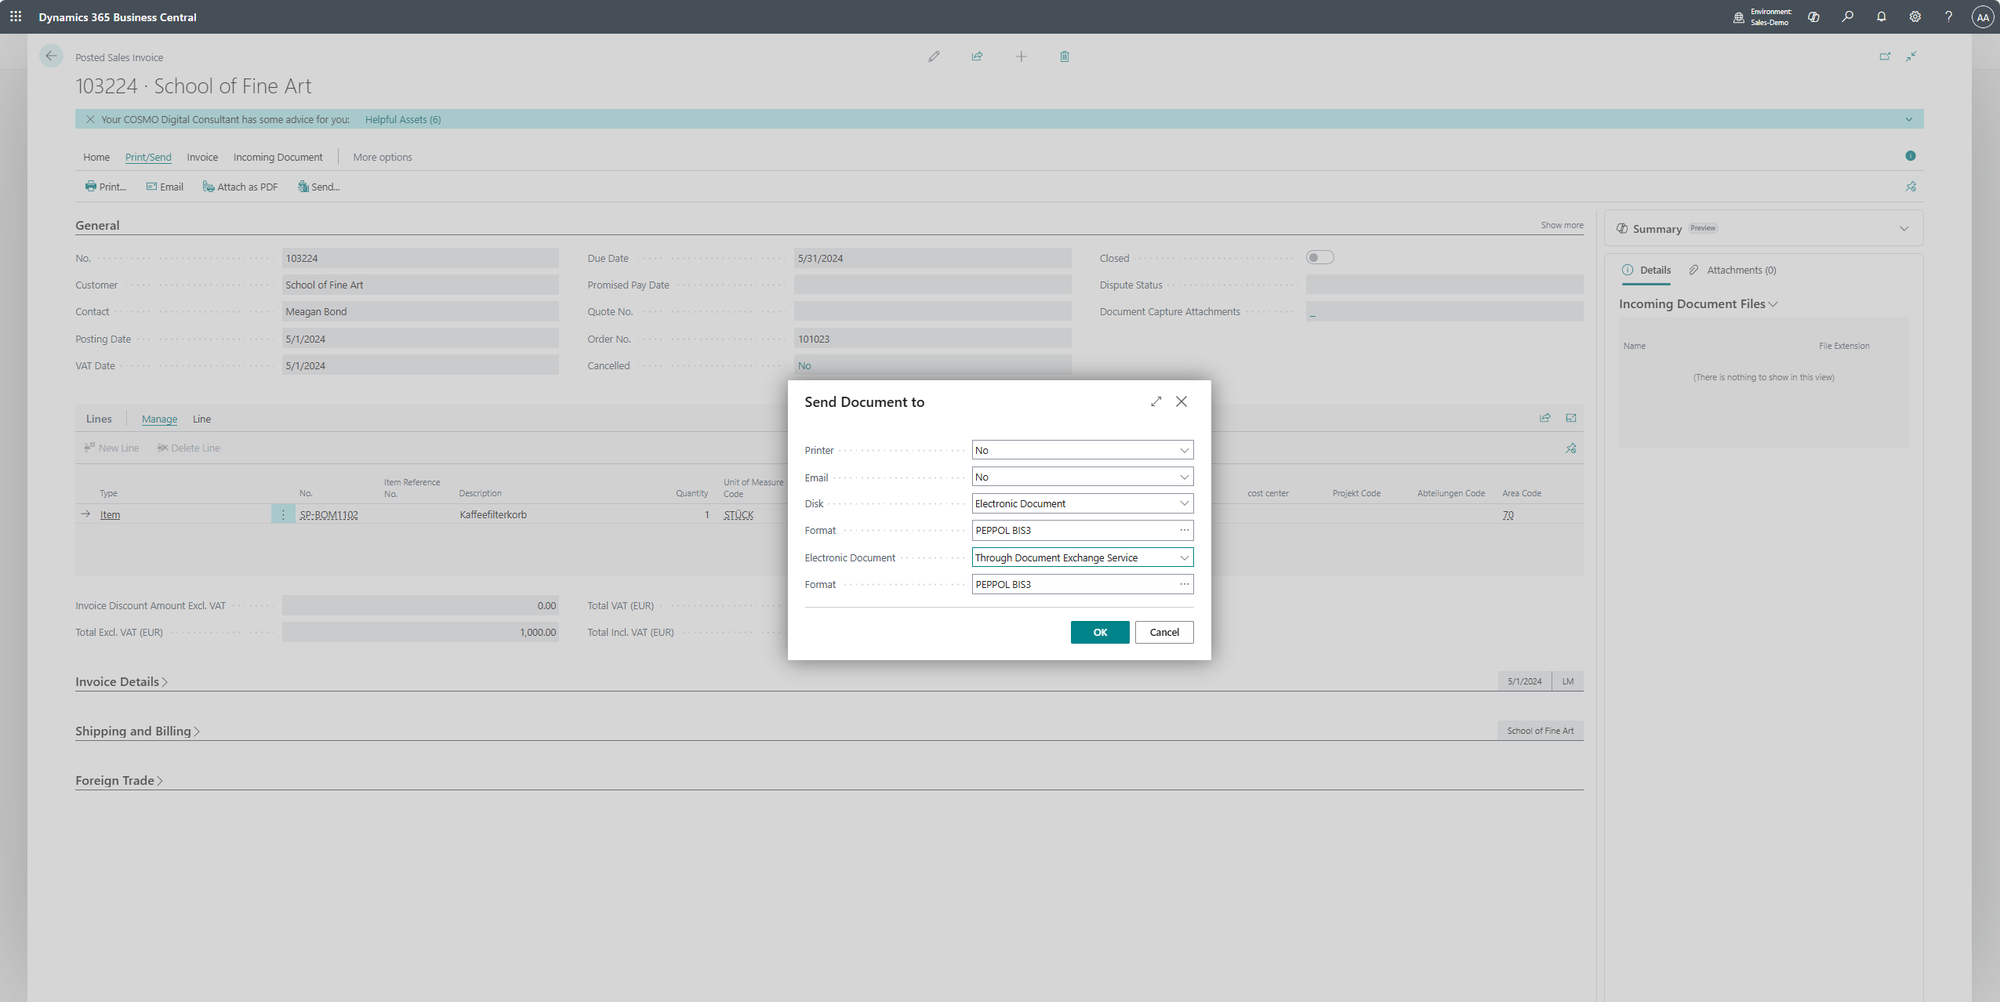Expand the Send Document dialog to full size

coord(1156,402)
